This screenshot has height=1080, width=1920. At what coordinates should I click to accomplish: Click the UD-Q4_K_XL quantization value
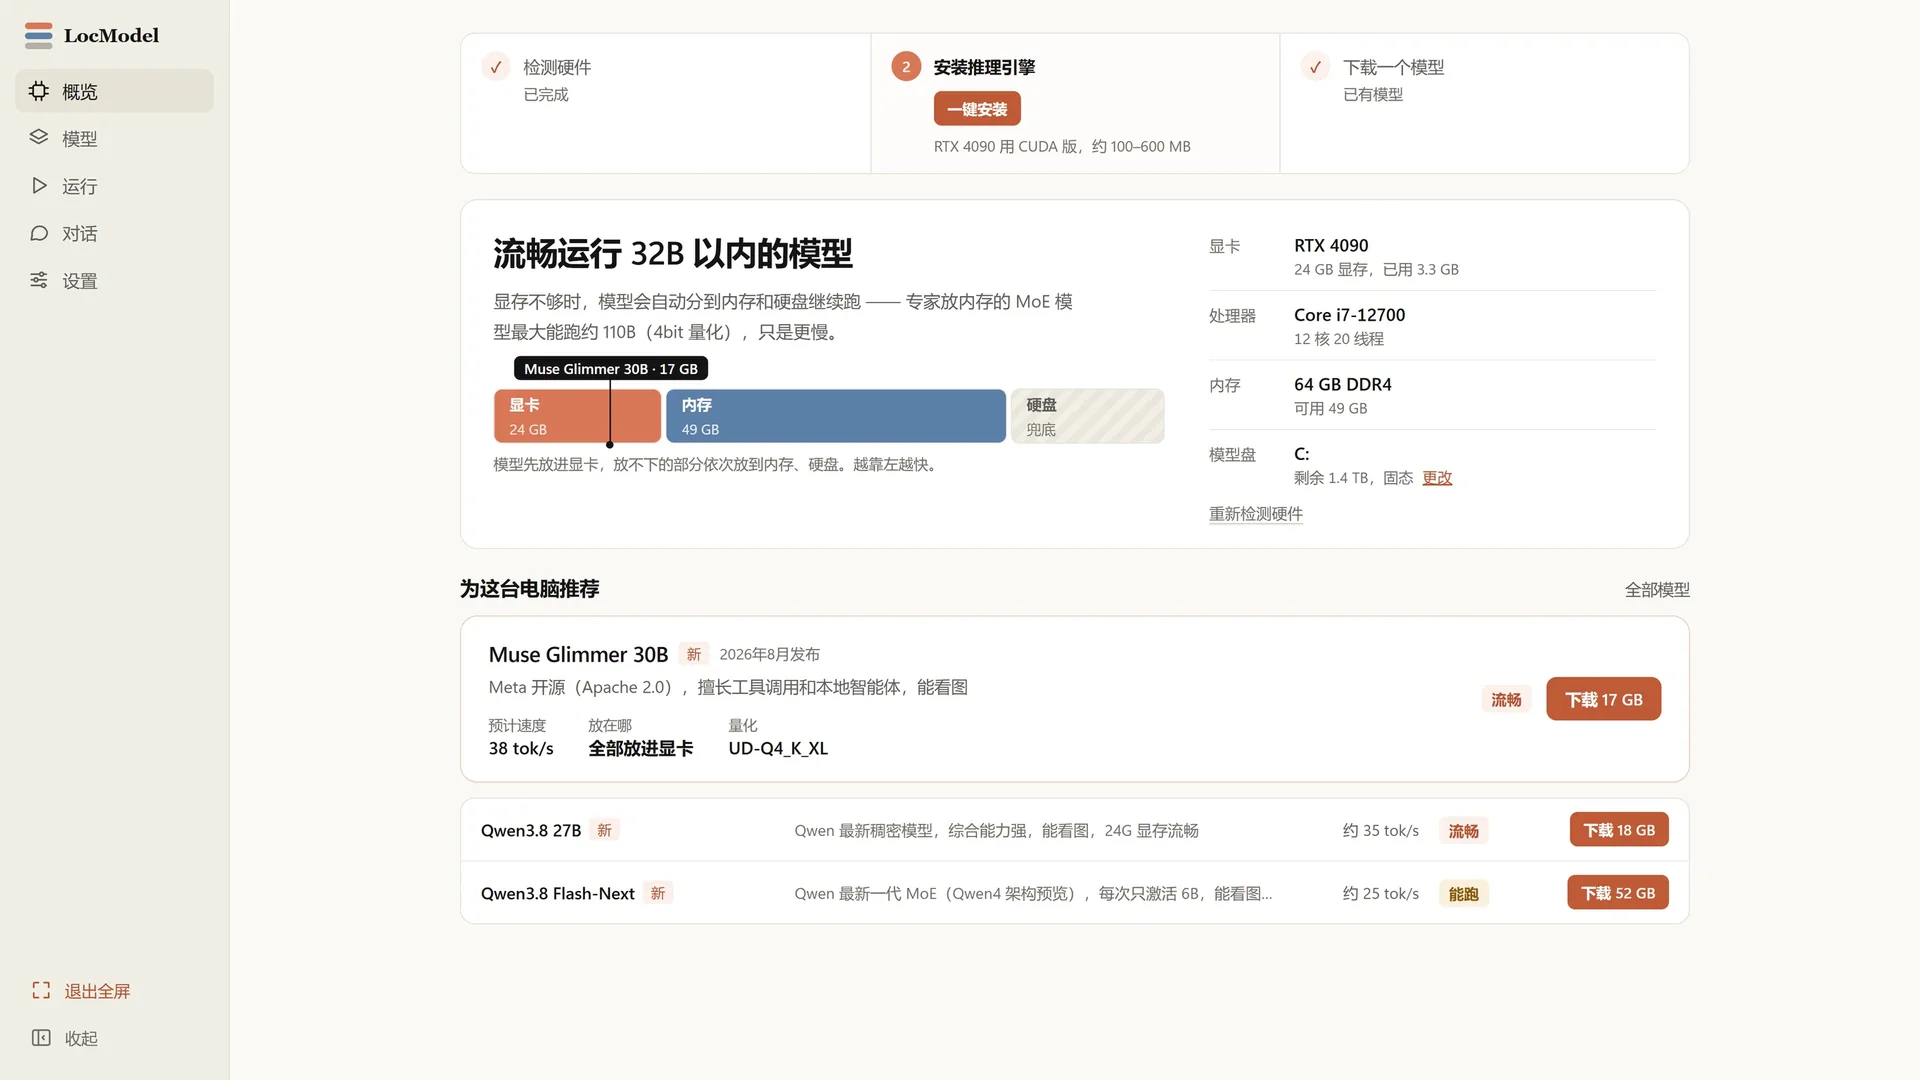point(778,749)
